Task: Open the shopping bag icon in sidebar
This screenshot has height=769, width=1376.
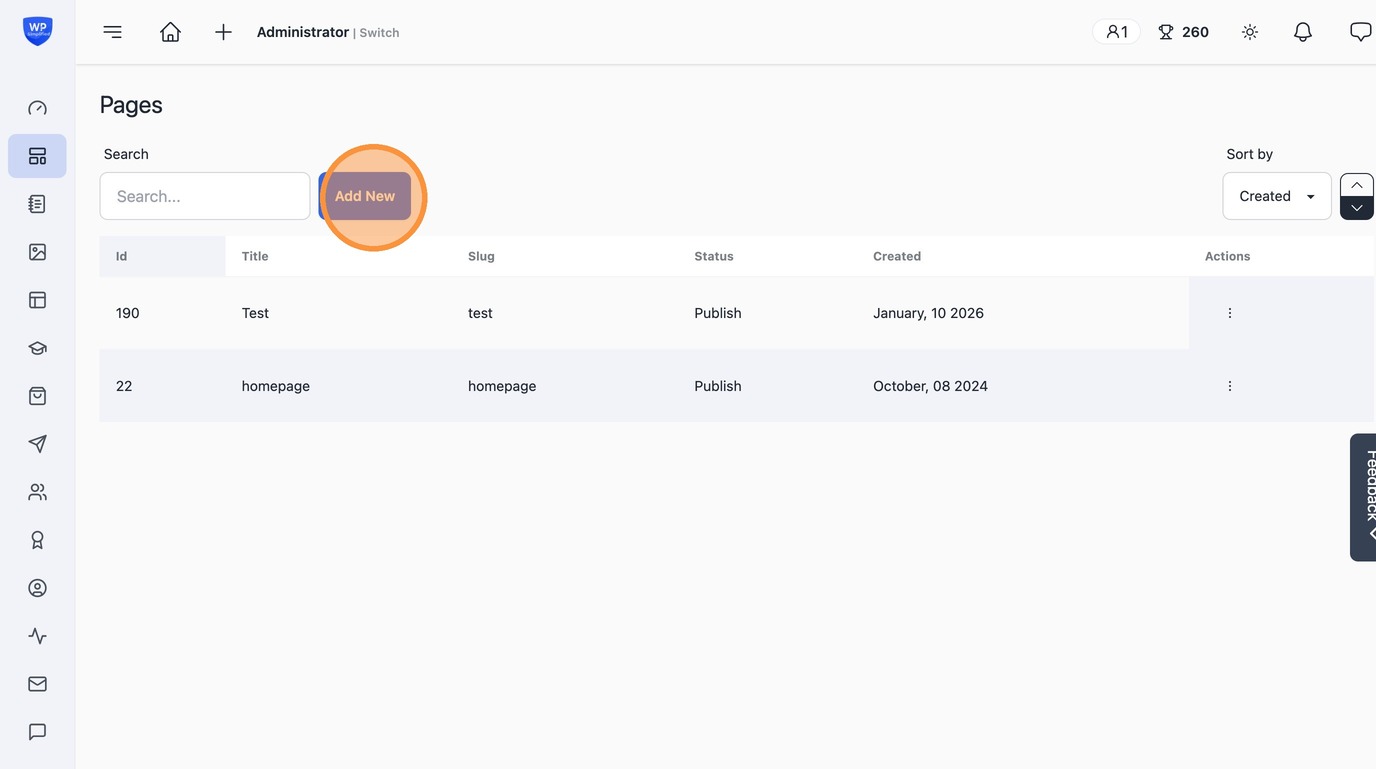Action: pyautogui.click(x=37, y=396)
